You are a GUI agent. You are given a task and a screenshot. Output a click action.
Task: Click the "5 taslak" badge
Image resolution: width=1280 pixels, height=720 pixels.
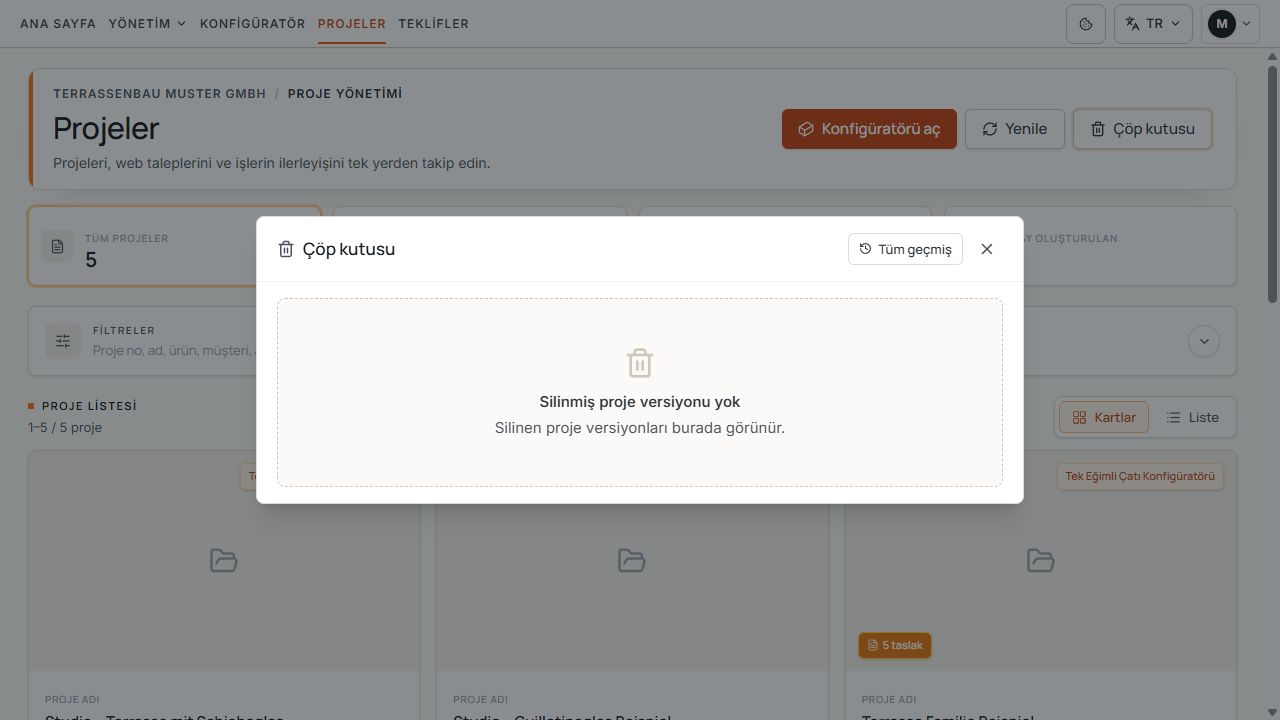point(895,645)
